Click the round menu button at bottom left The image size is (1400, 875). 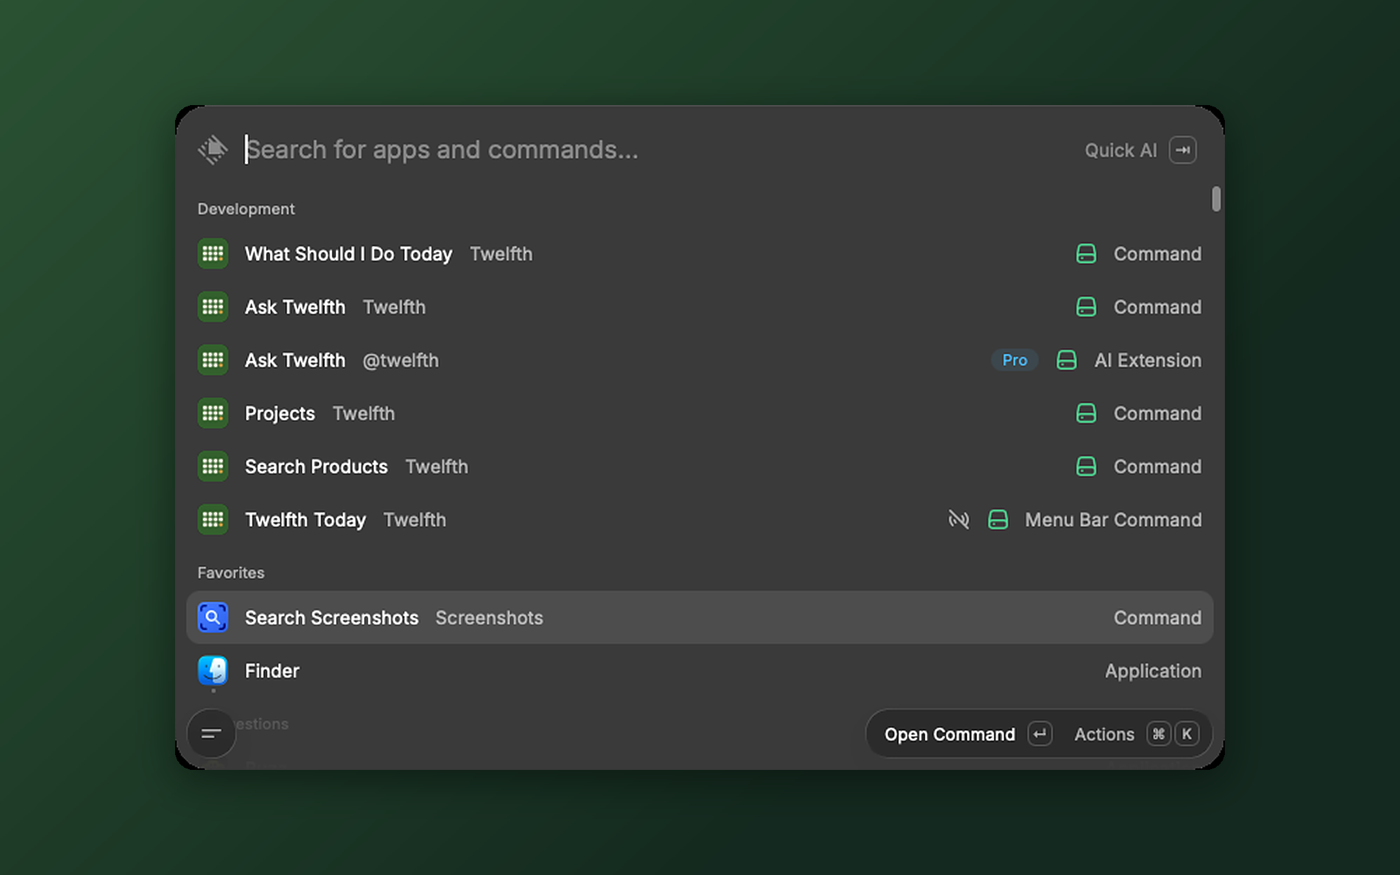pos(211,734)
